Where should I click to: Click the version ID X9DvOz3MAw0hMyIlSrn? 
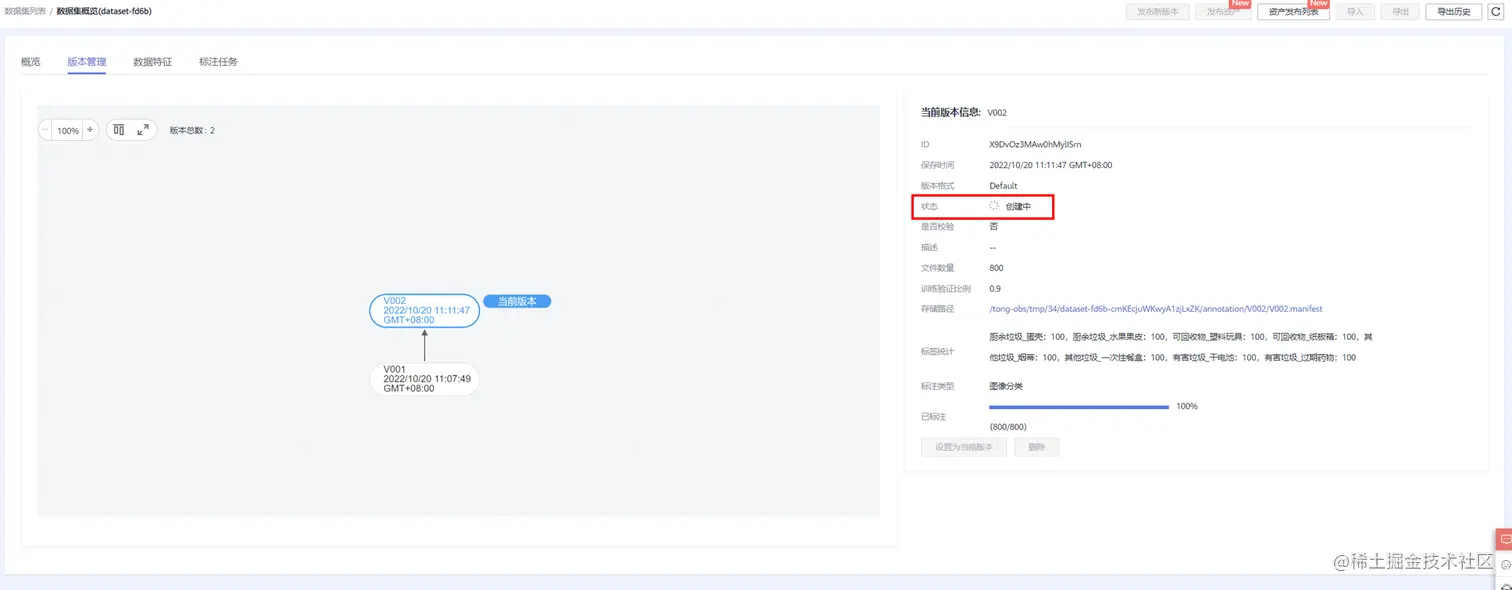coord(1035,145)
